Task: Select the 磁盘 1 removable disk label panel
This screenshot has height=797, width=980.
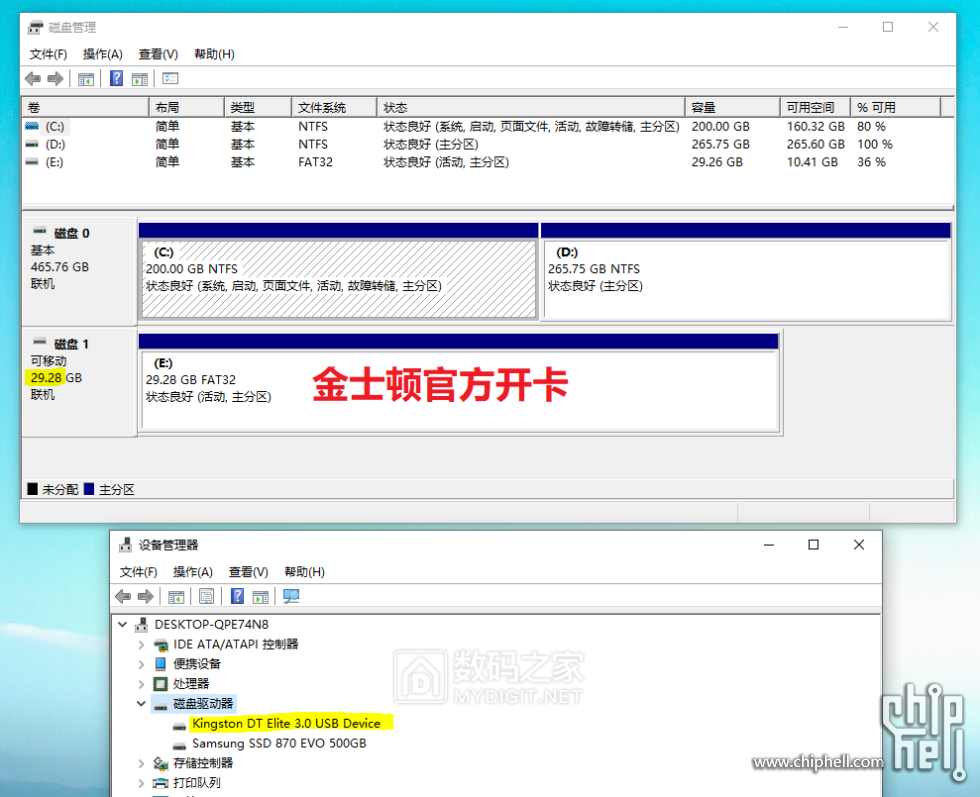Action: (x=79, y=381)
